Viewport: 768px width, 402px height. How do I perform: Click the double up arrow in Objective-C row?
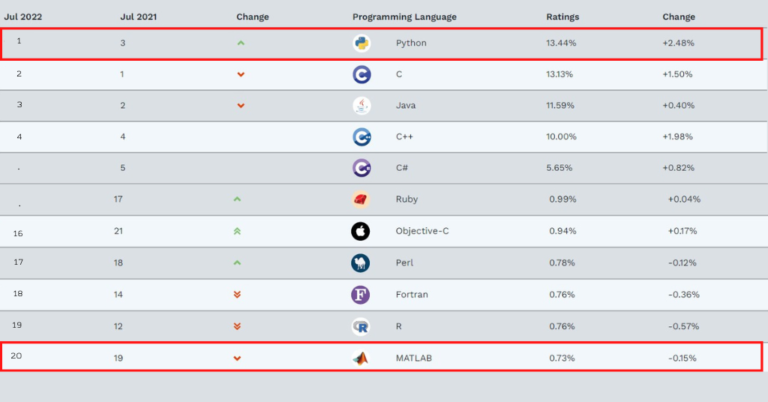point(237,232)
